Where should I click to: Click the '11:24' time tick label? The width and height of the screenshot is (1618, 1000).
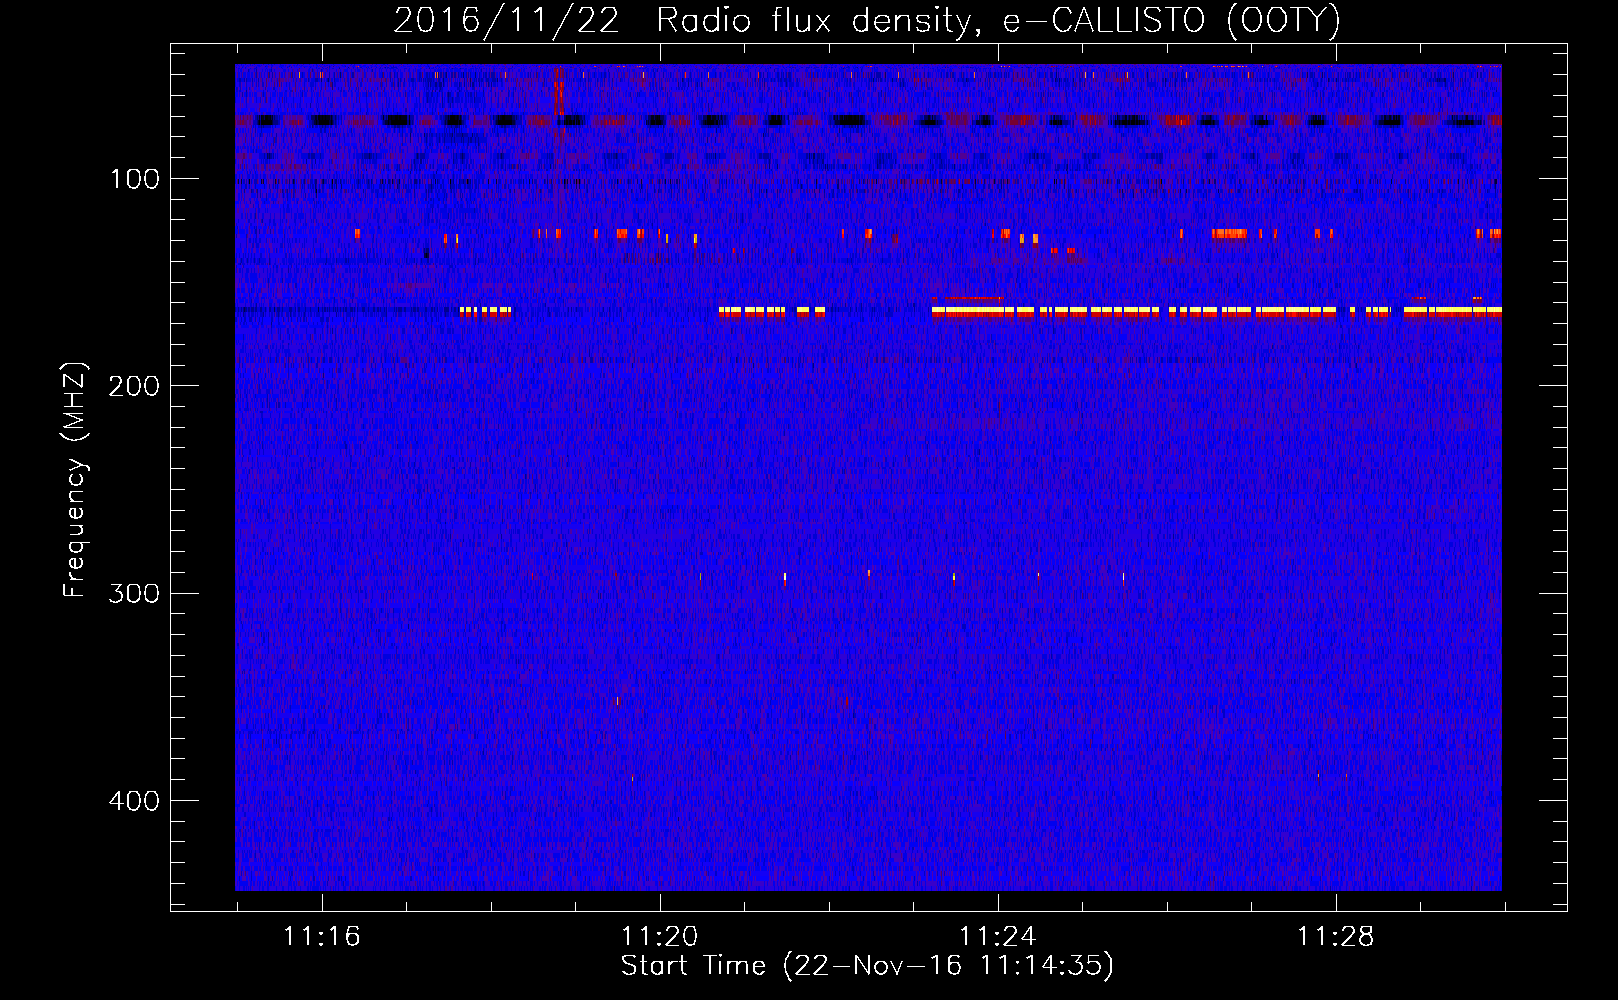click(997, 937)
